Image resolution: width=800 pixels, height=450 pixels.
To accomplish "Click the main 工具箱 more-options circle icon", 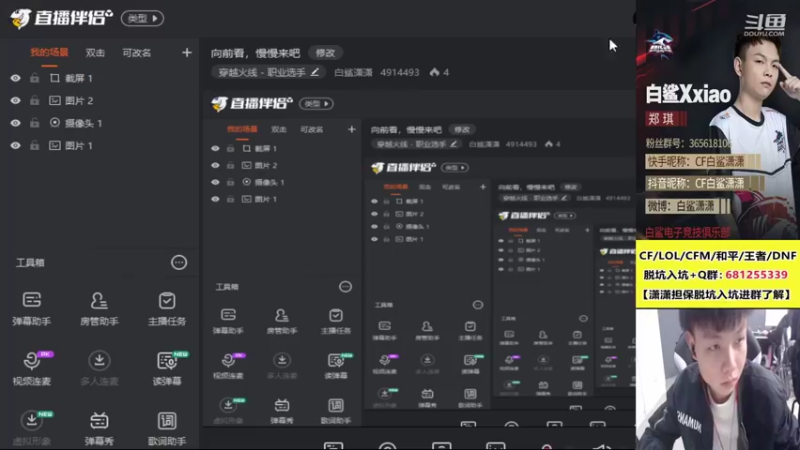I will (179, 262).
